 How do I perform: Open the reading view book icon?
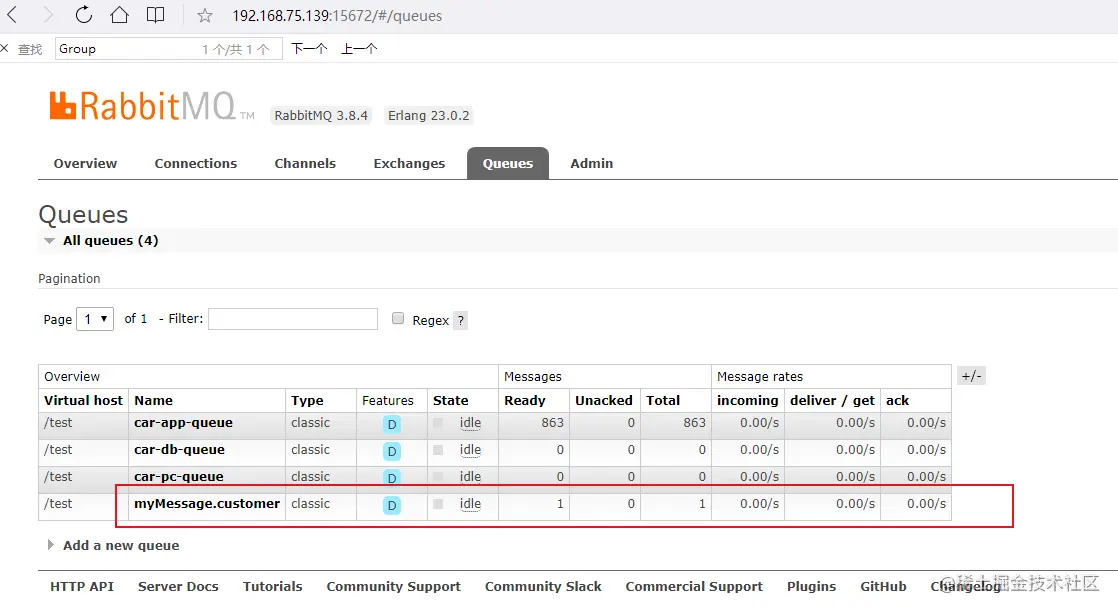click(155, 15)
